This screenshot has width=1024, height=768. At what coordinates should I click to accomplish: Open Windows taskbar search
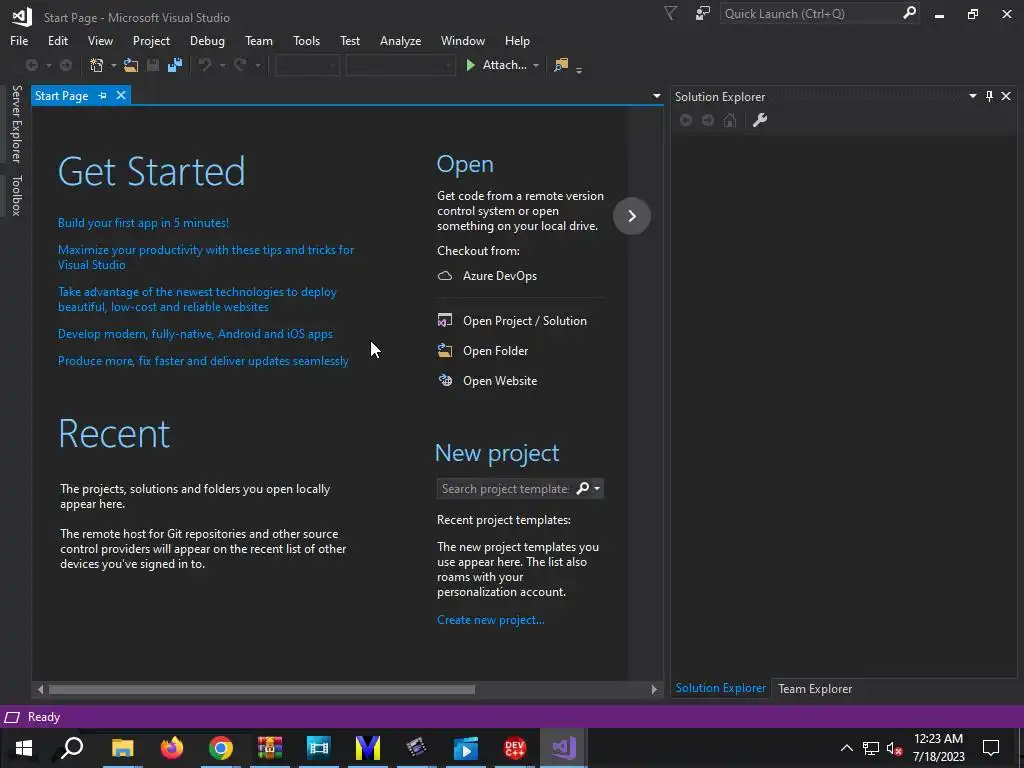click(x=72, y=748)
